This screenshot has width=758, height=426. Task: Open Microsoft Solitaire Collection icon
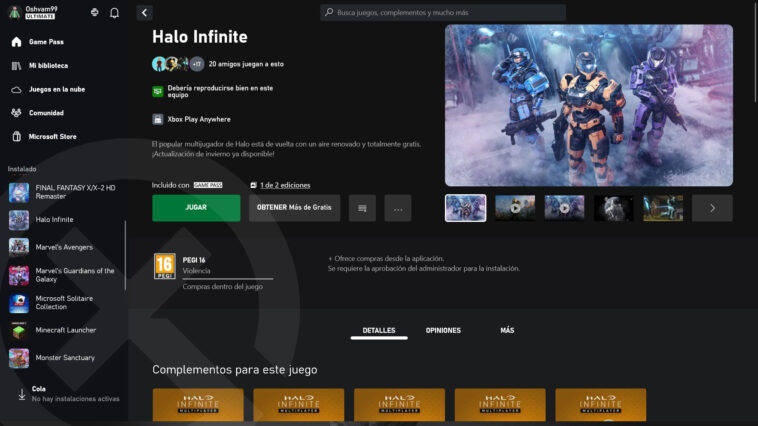pyautogui.click(x=19, y=303)
